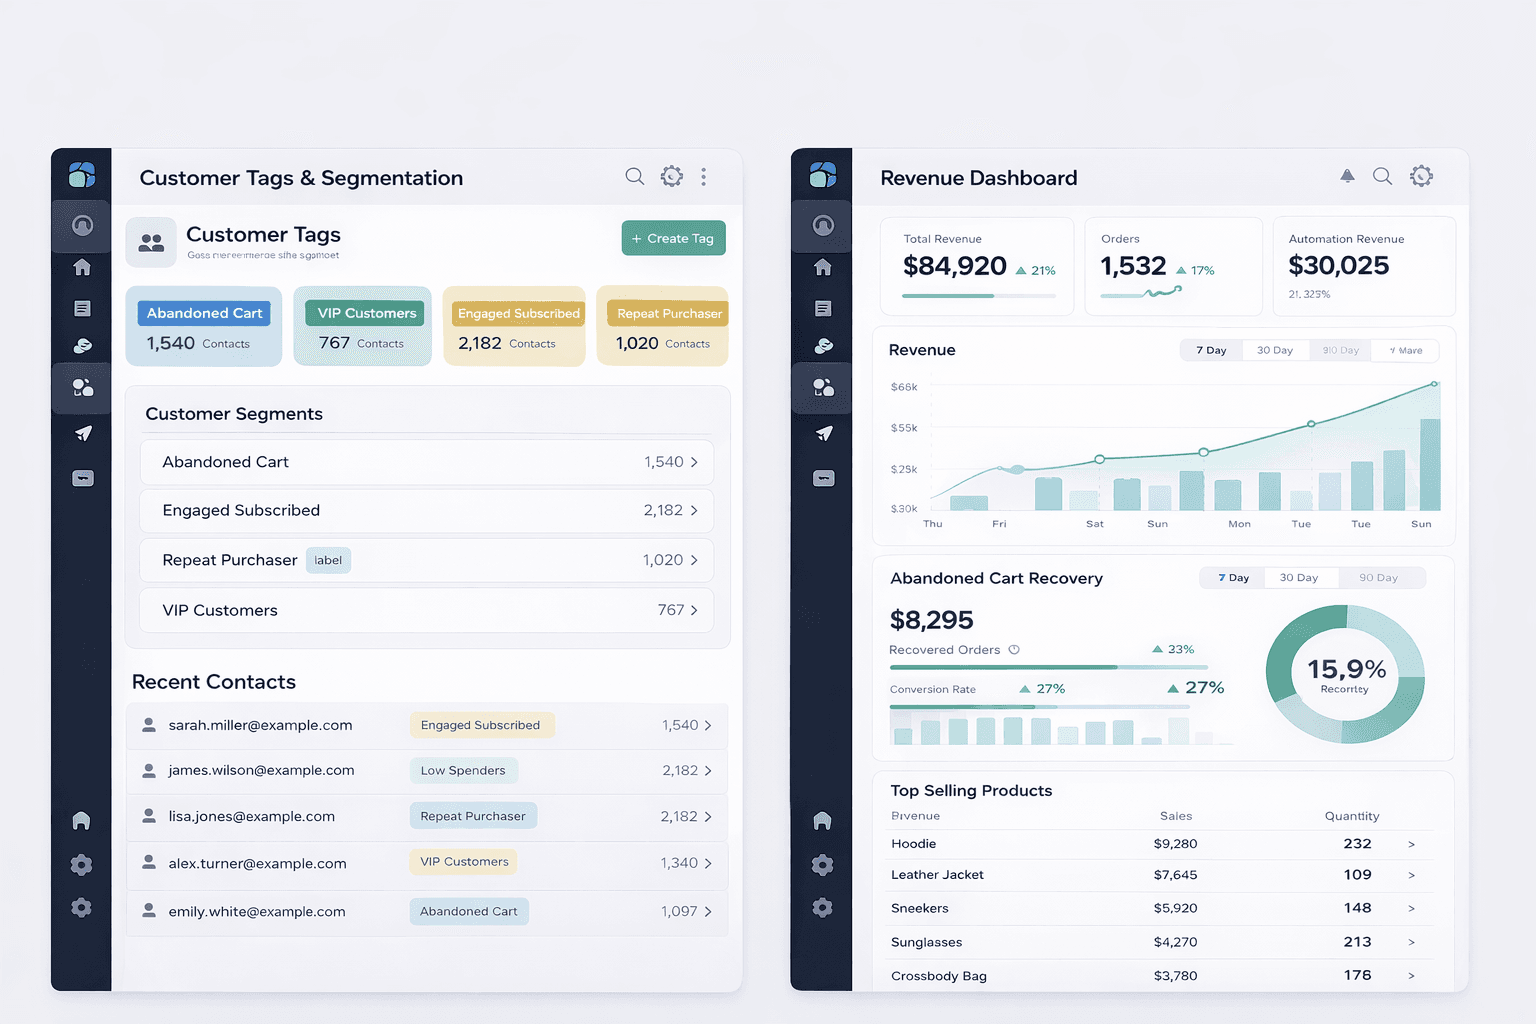Open settings gear on Customer Tags screen
The width and height of the screenshot is (1536, 1024).
[671, 176]
